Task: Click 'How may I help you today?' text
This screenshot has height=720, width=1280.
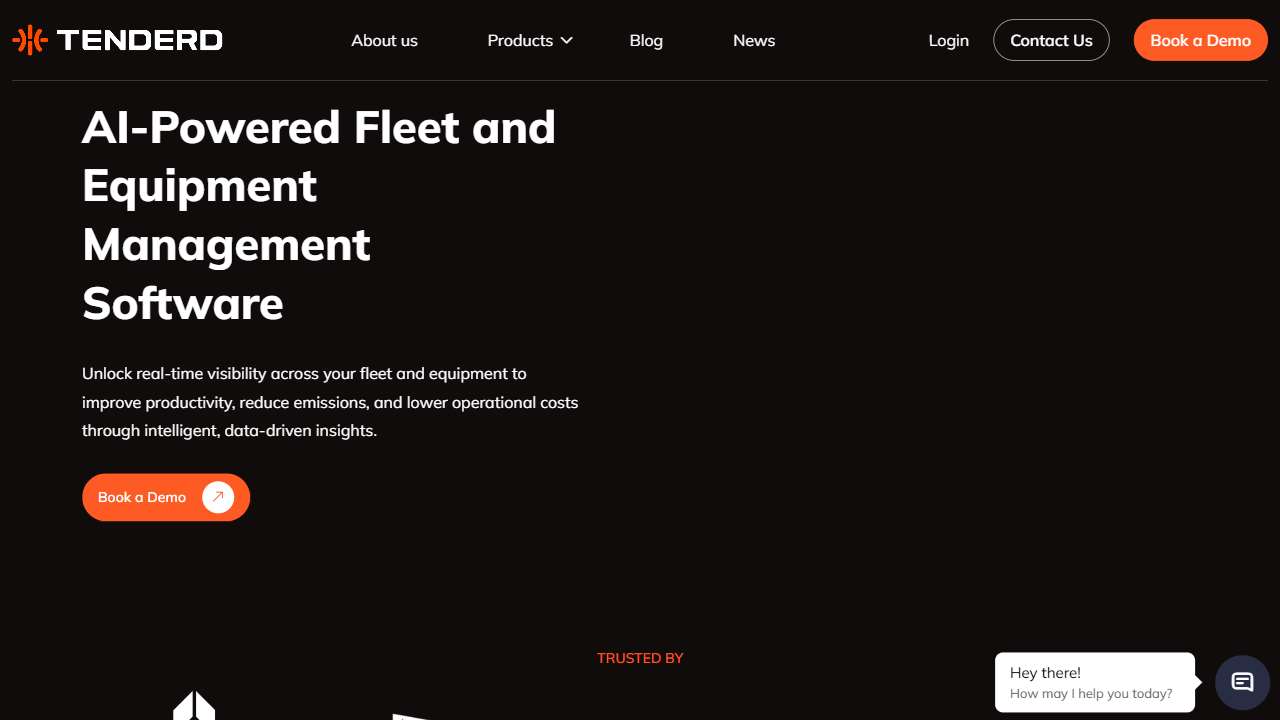Action: click(1091, 694)
